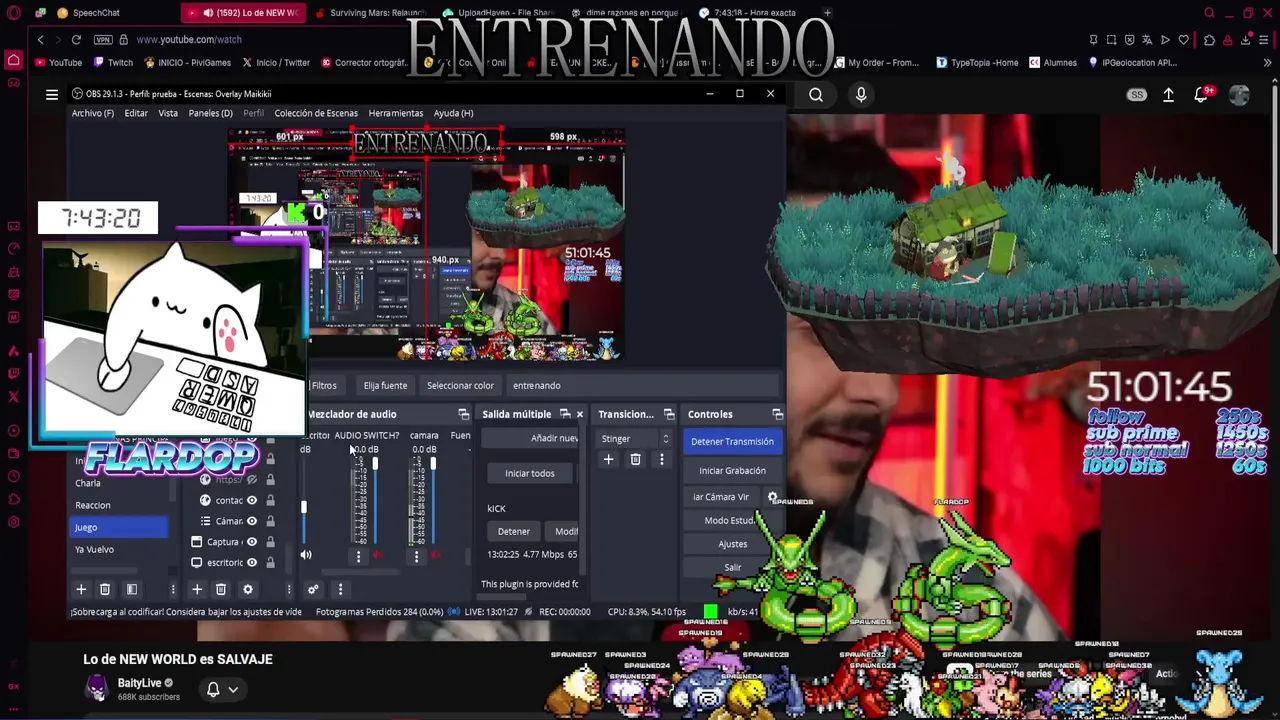Click Iniciar Grabación button
The image size is (1280, 720).
(x=732, y=470)
